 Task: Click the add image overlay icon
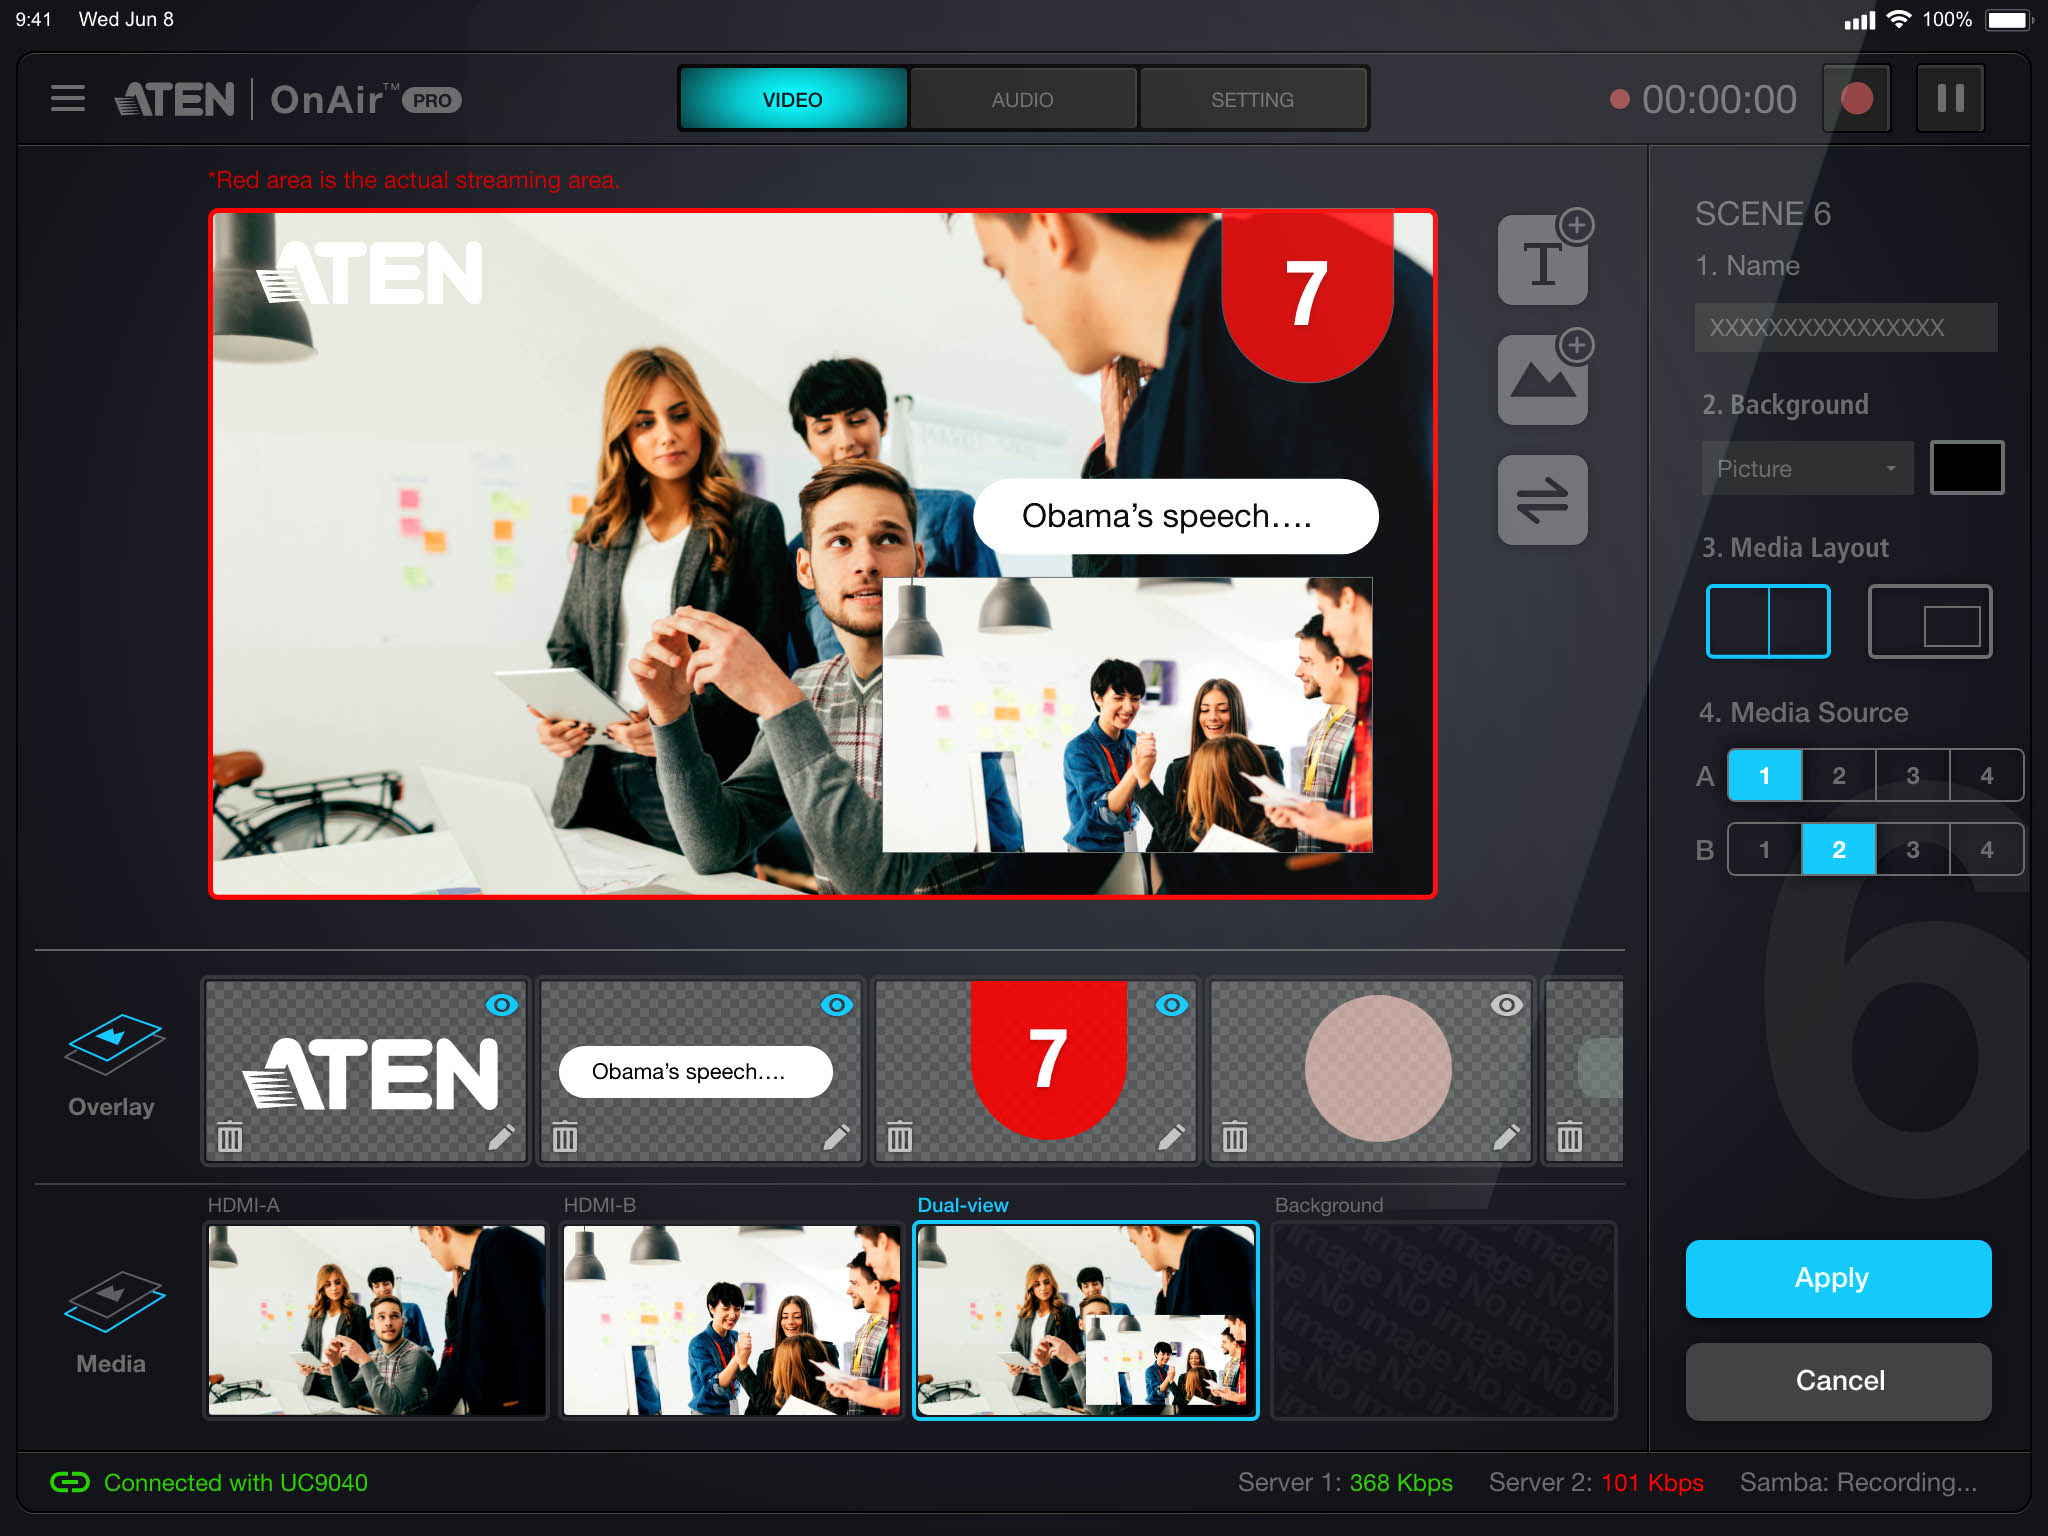1542,380
